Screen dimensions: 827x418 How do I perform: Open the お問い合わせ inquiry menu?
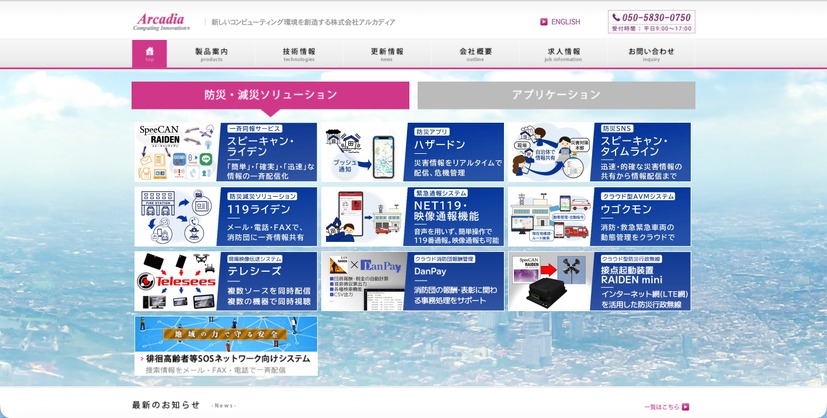(x=651, y=54)
